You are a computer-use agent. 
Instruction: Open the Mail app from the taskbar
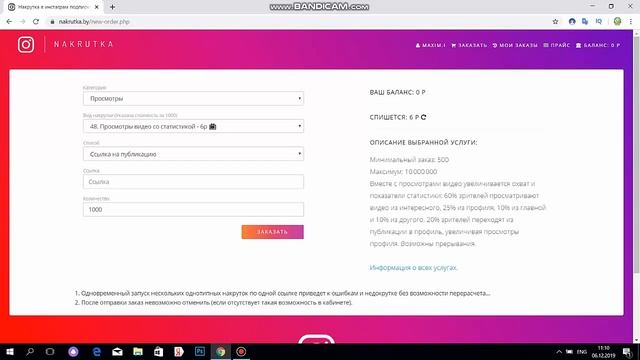pyautogui.click(x=118, y=351)
